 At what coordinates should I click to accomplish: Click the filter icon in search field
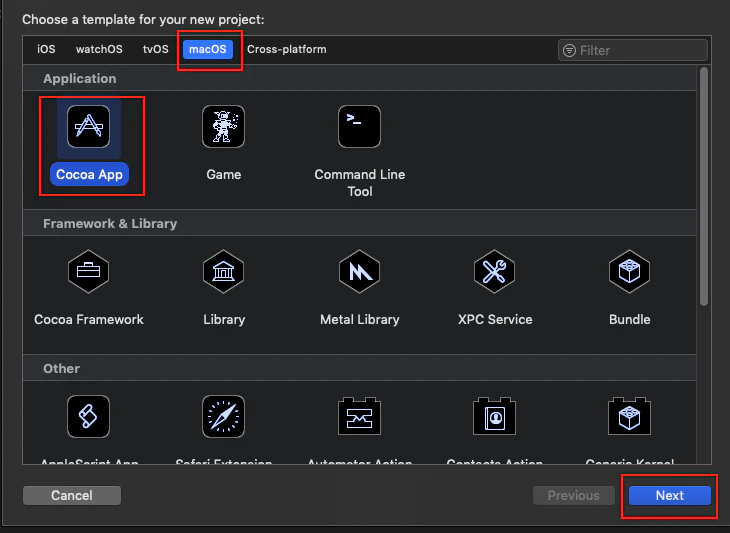[x=569, y=50]
